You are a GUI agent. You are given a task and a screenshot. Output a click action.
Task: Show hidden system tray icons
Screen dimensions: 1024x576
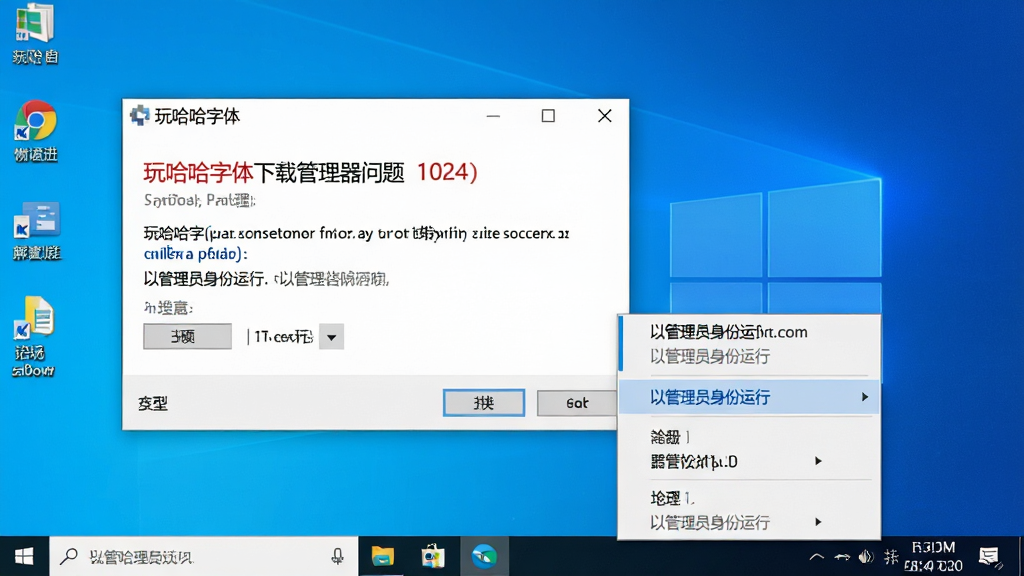pos(816,557)
